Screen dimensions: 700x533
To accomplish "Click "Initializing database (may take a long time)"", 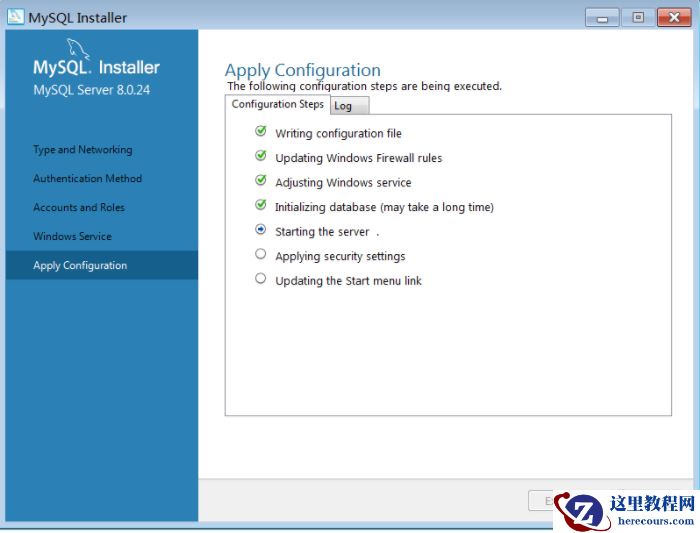I will pos(384,207).
